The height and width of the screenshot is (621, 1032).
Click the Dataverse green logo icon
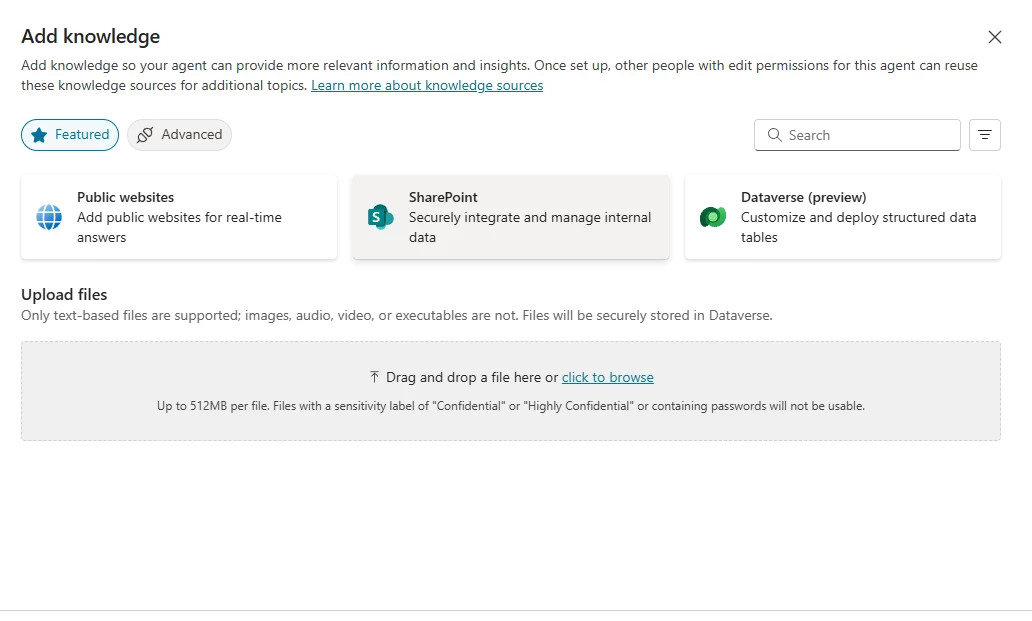point(713,217)
